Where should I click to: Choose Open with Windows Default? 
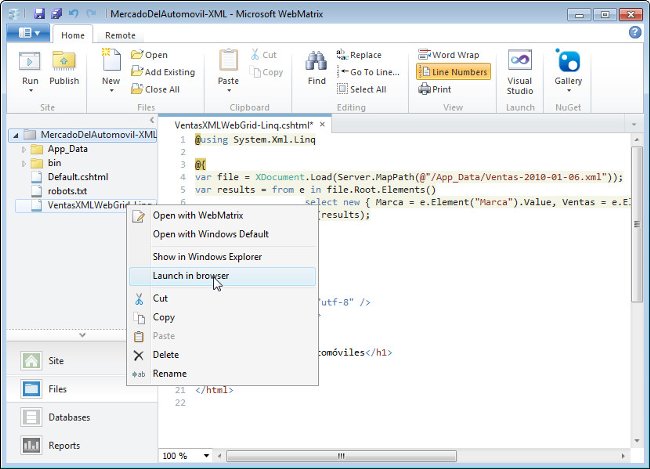(x=223, y=234)
